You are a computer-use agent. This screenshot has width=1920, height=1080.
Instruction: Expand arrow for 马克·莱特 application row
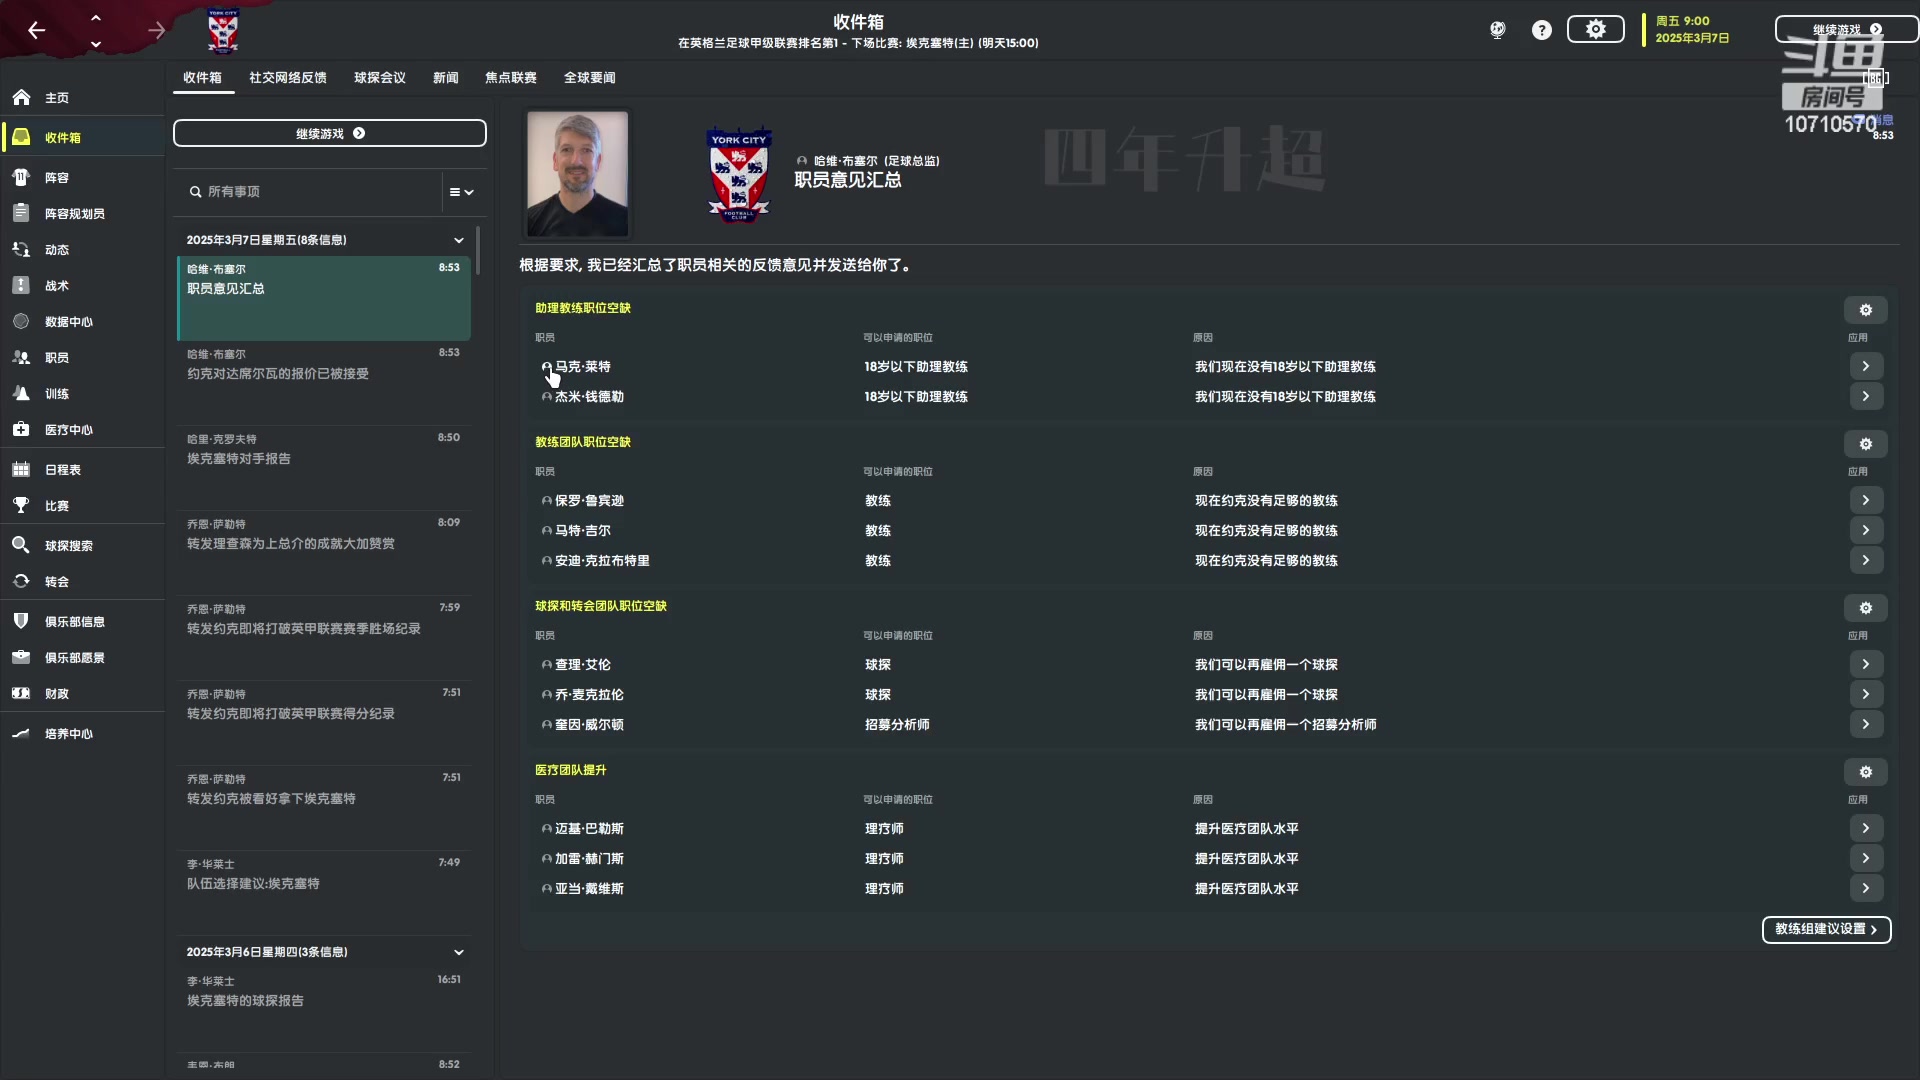pyautogui.click(x=1865, y=367)
